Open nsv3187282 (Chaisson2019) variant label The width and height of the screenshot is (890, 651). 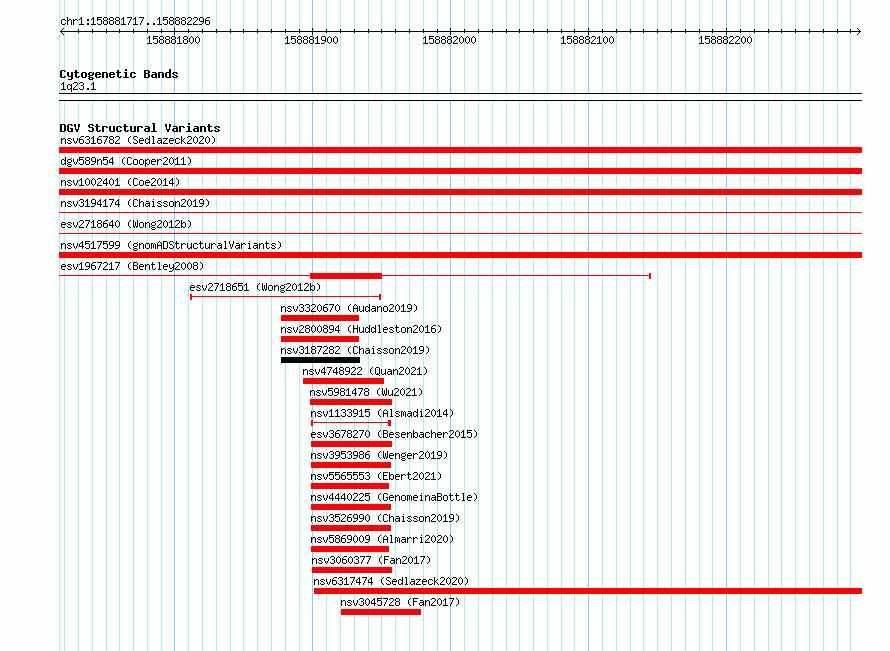[355, 350]
